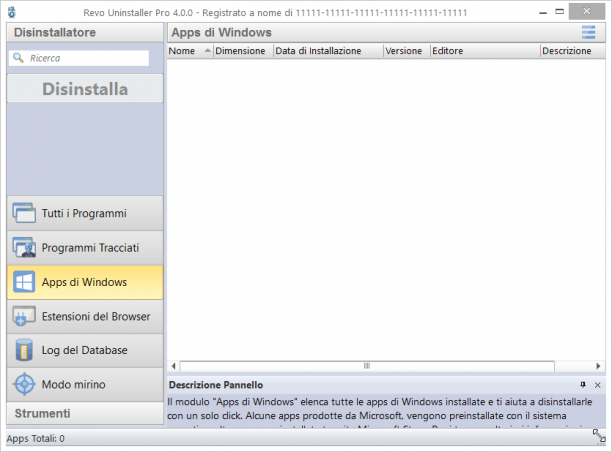Click the resize grip icon in status bar
The image size is (612, 452).
pyautogui.click(x=599, y=436)
